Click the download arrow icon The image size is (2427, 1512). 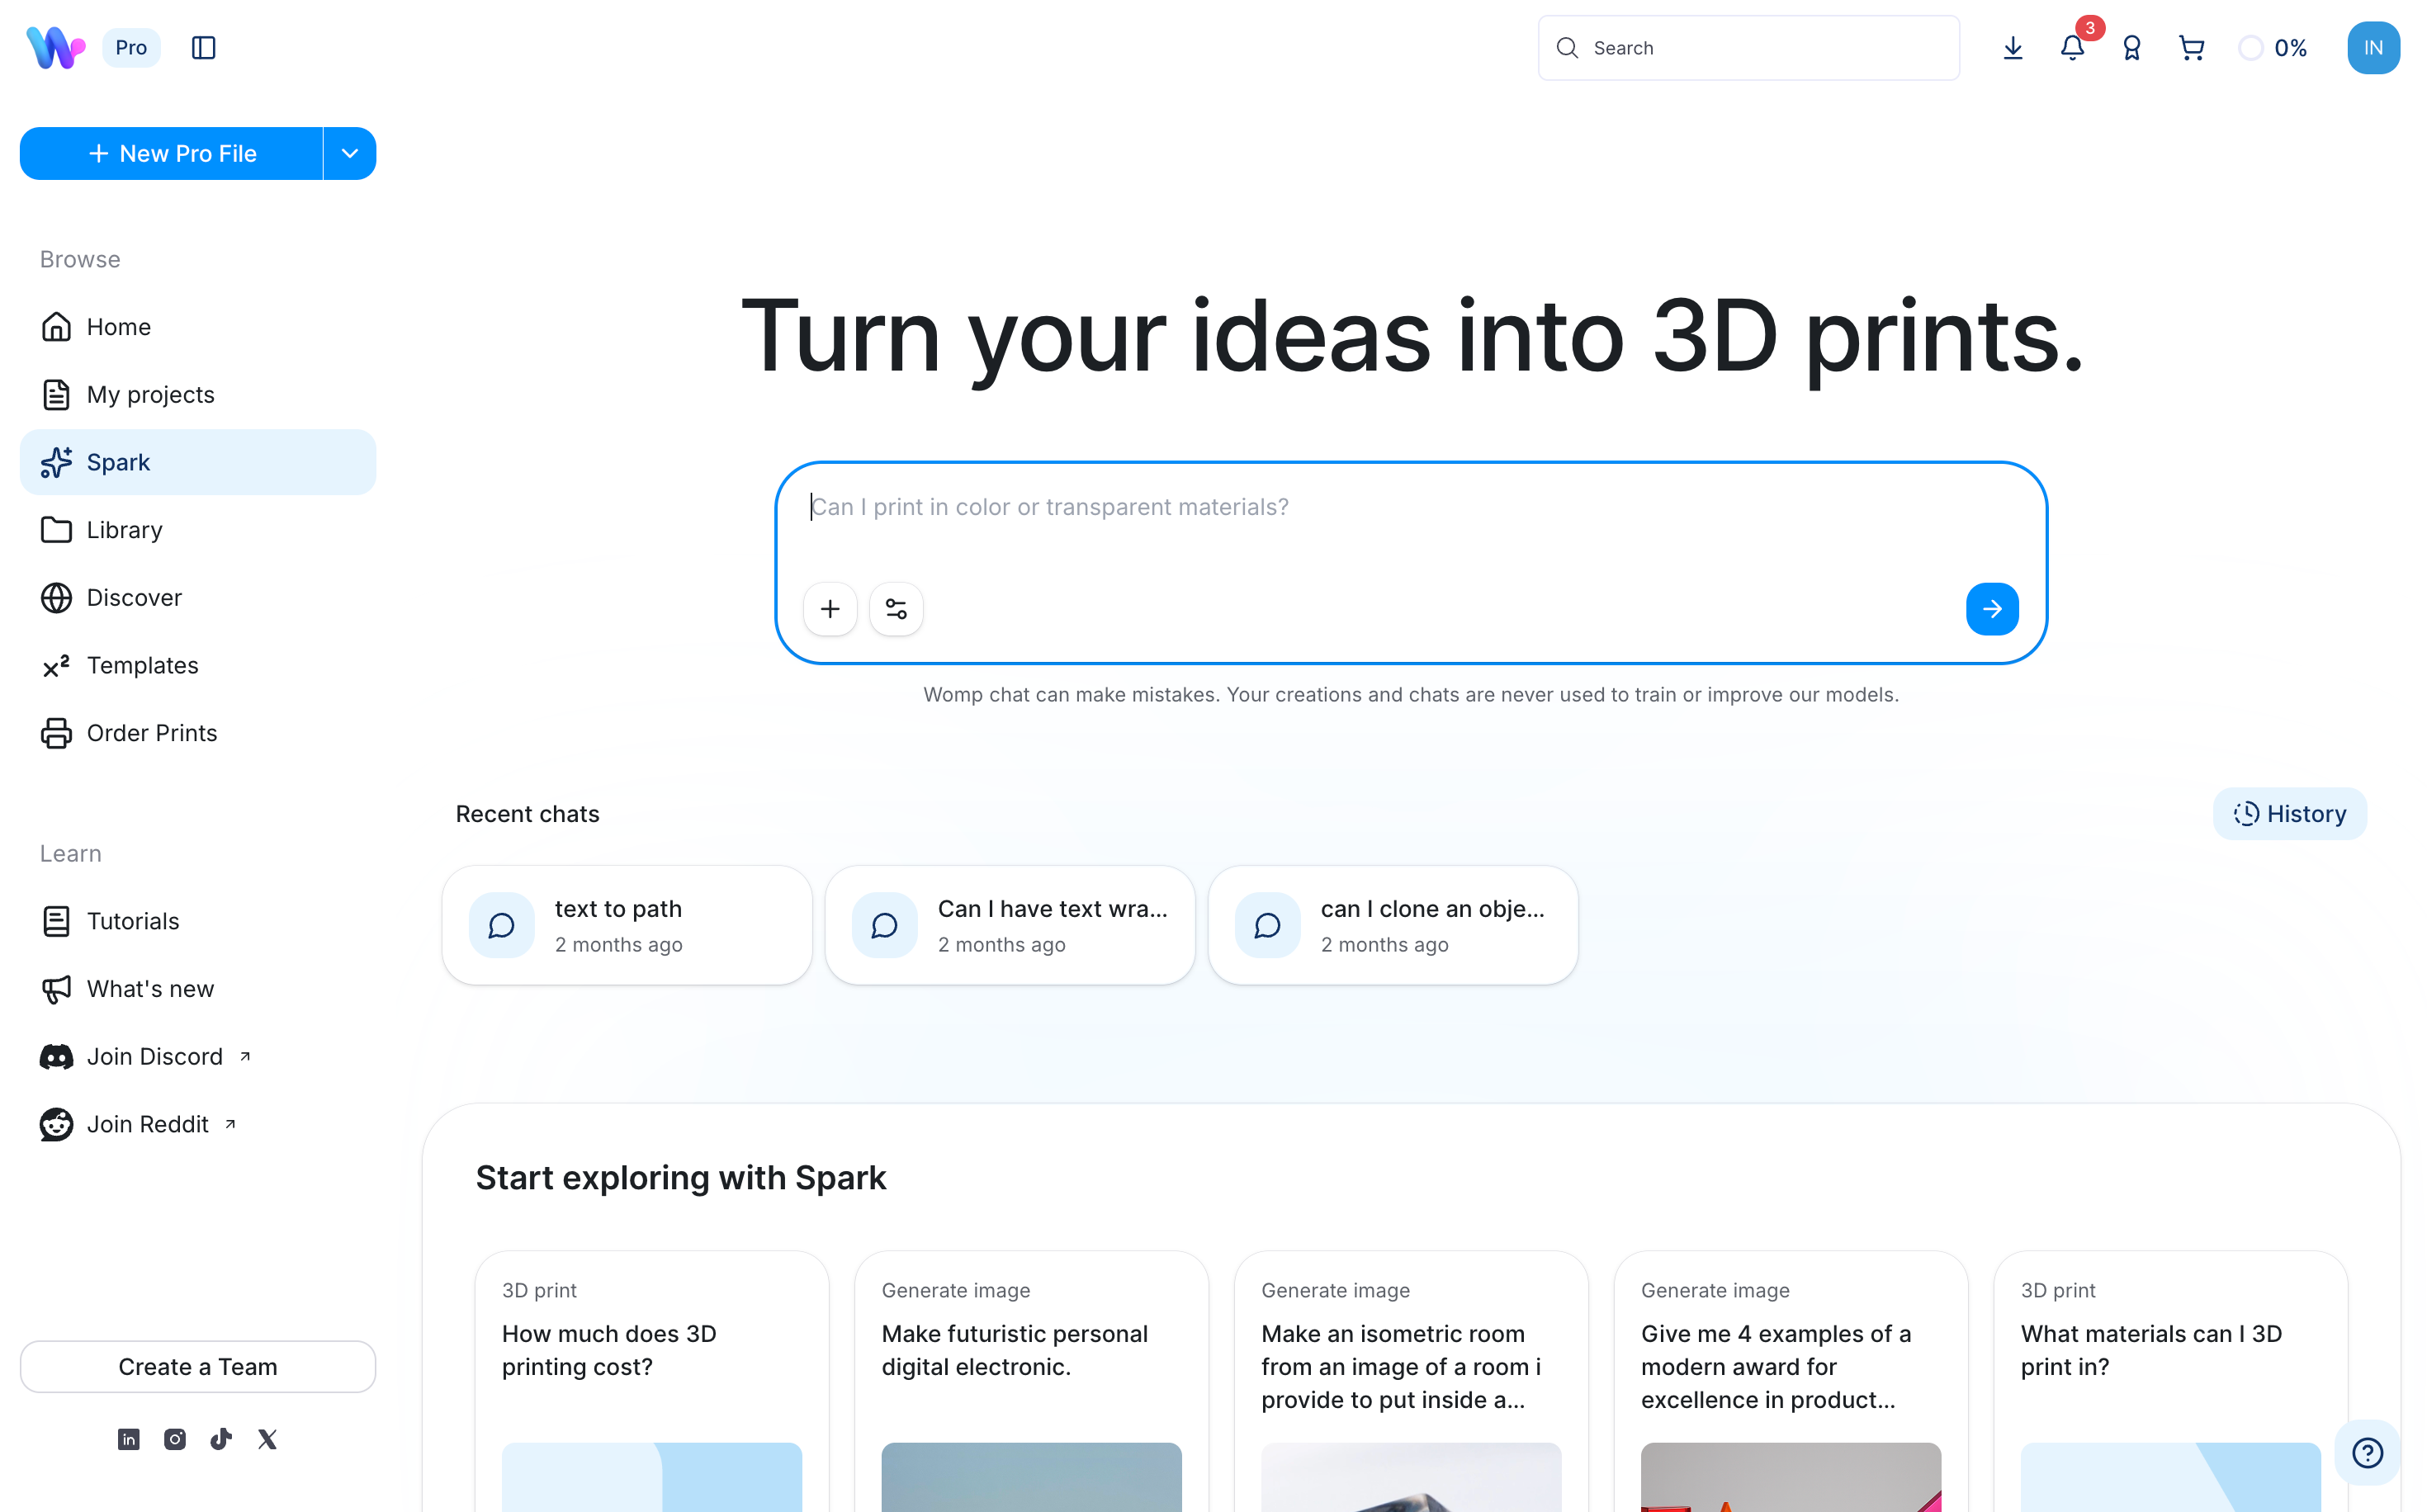coord(2012,48)
